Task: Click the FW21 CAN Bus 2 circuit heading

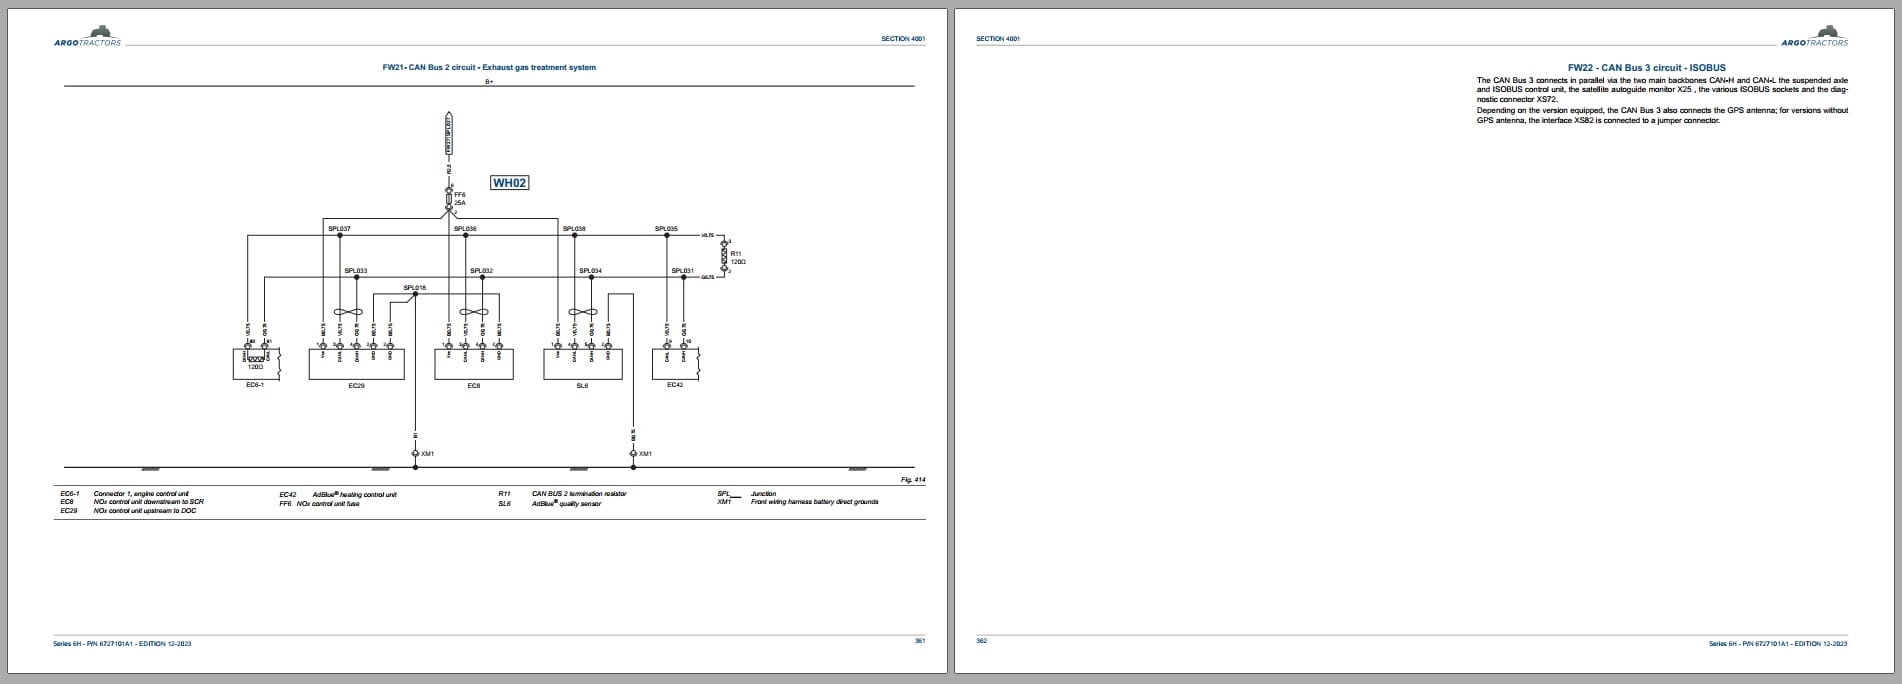Action: (x=489, y=67)
